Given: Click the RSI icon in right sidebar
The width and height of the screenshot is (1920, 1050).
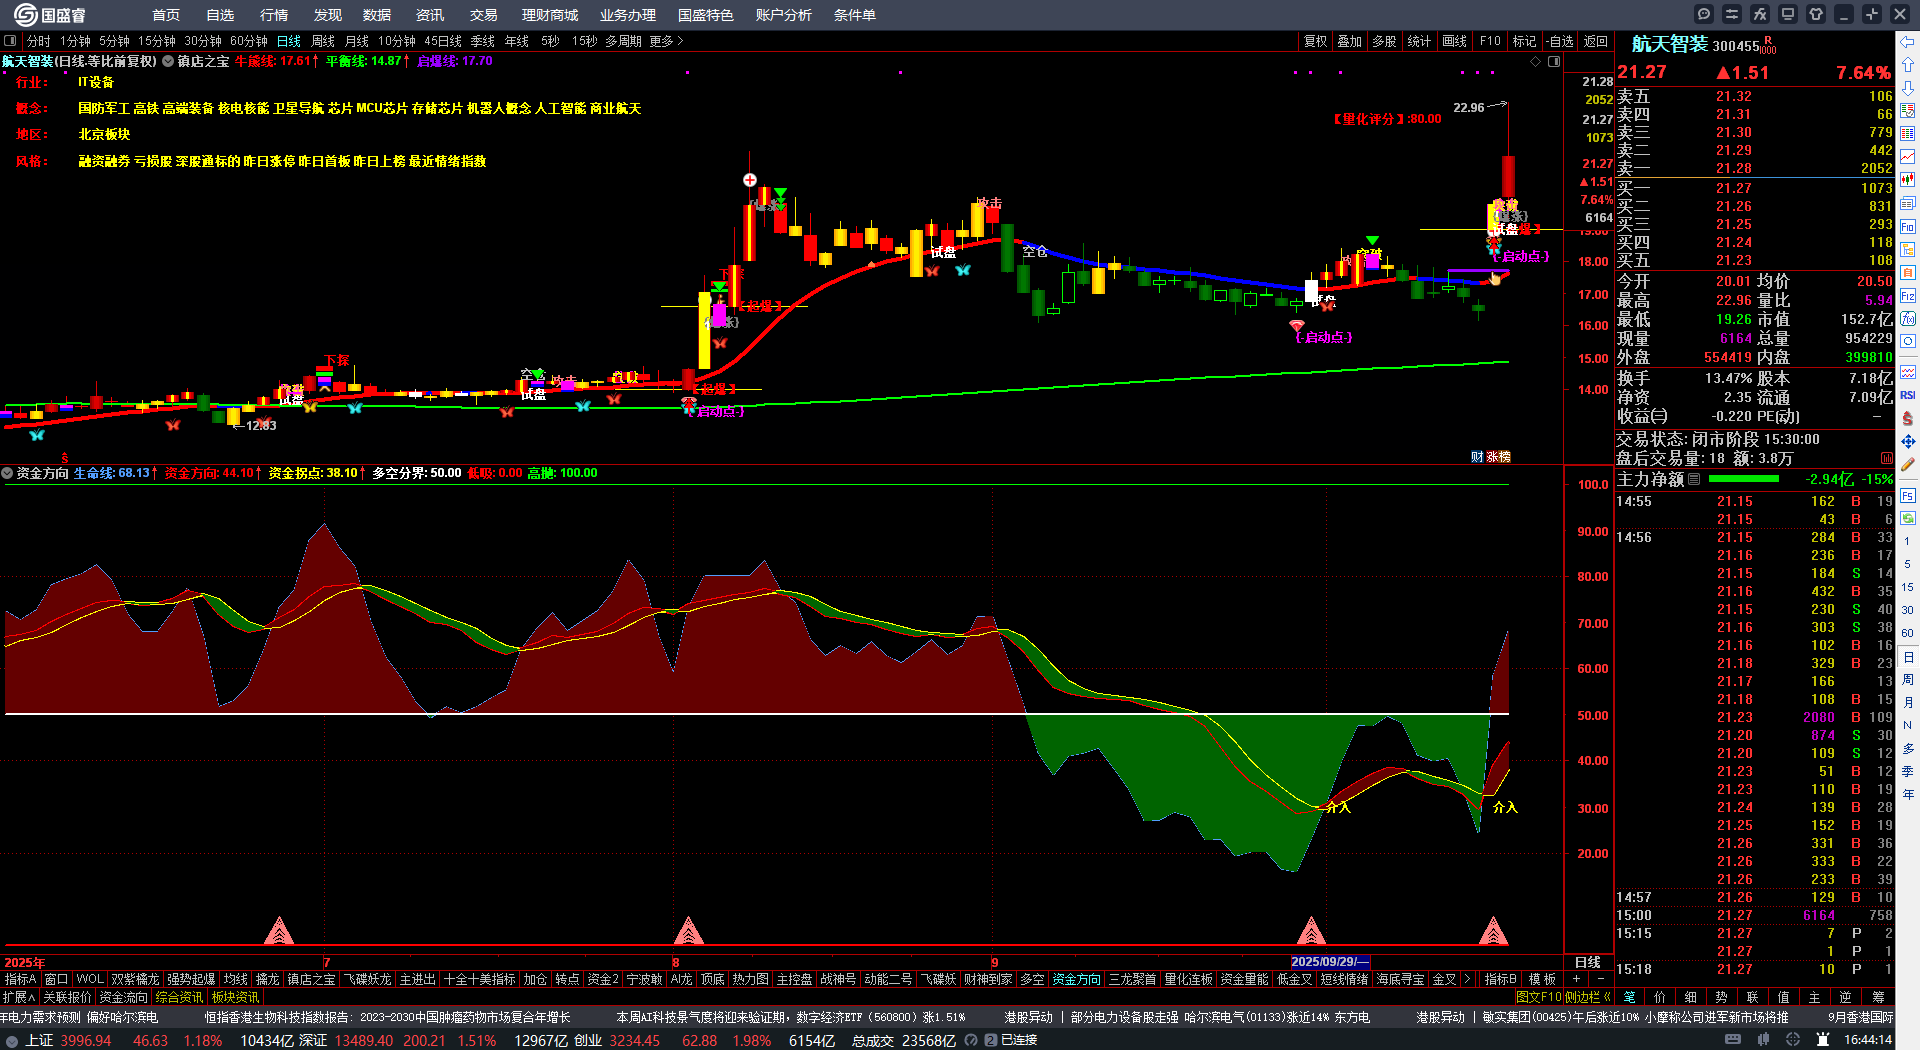Looking at the screenshot, I should coord(1908,395).
